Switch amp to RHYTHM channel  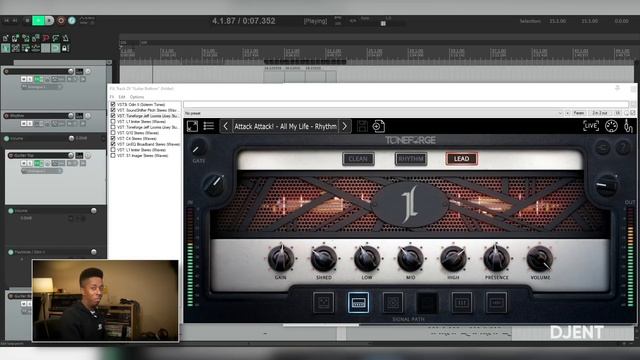click(411, 159)
